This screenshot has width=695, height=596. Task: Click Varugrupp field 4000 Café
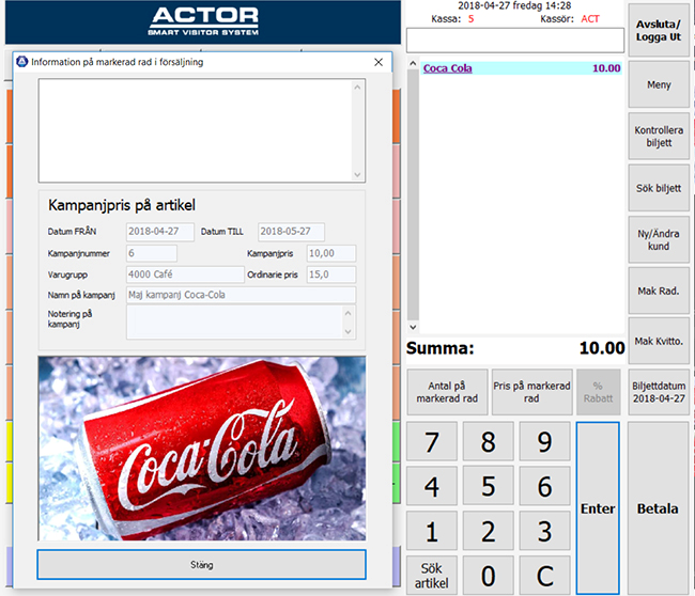[185, 274]
